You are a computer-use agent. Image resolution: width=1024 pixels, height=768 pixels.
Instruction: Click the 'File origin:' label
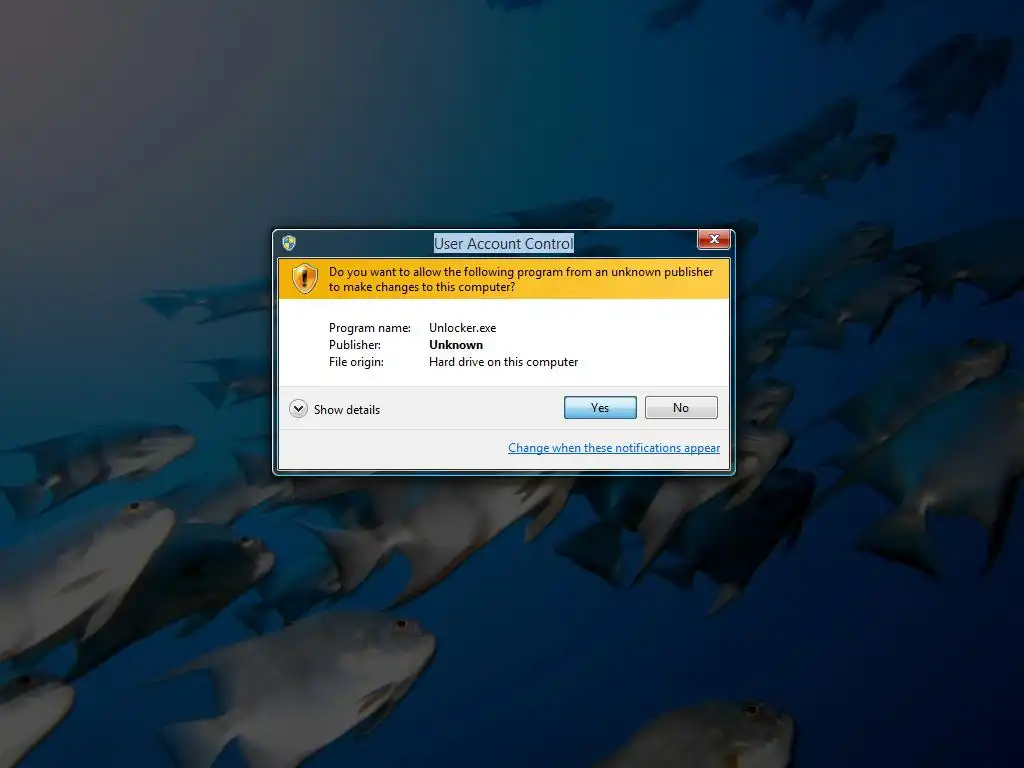coord(356,362)
